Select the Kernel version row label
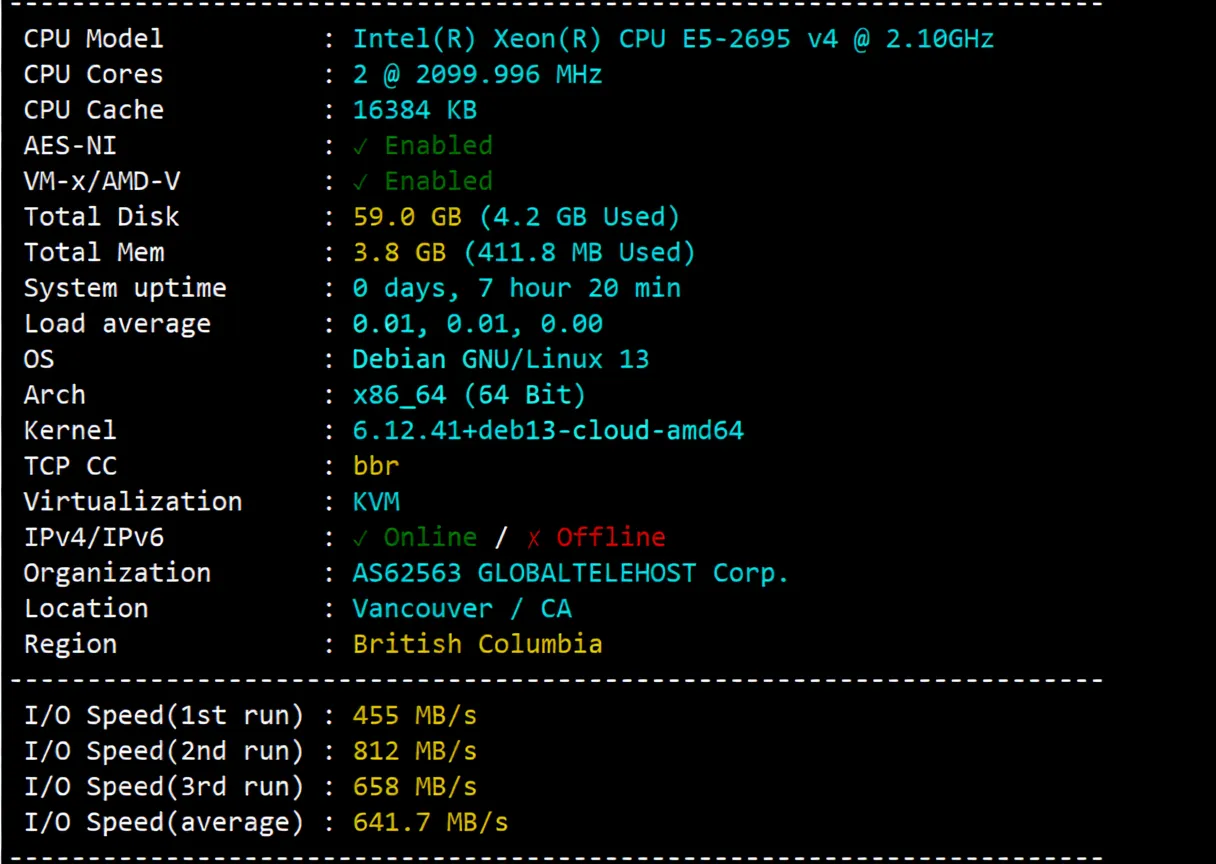1216x864 pixels. 70,430
